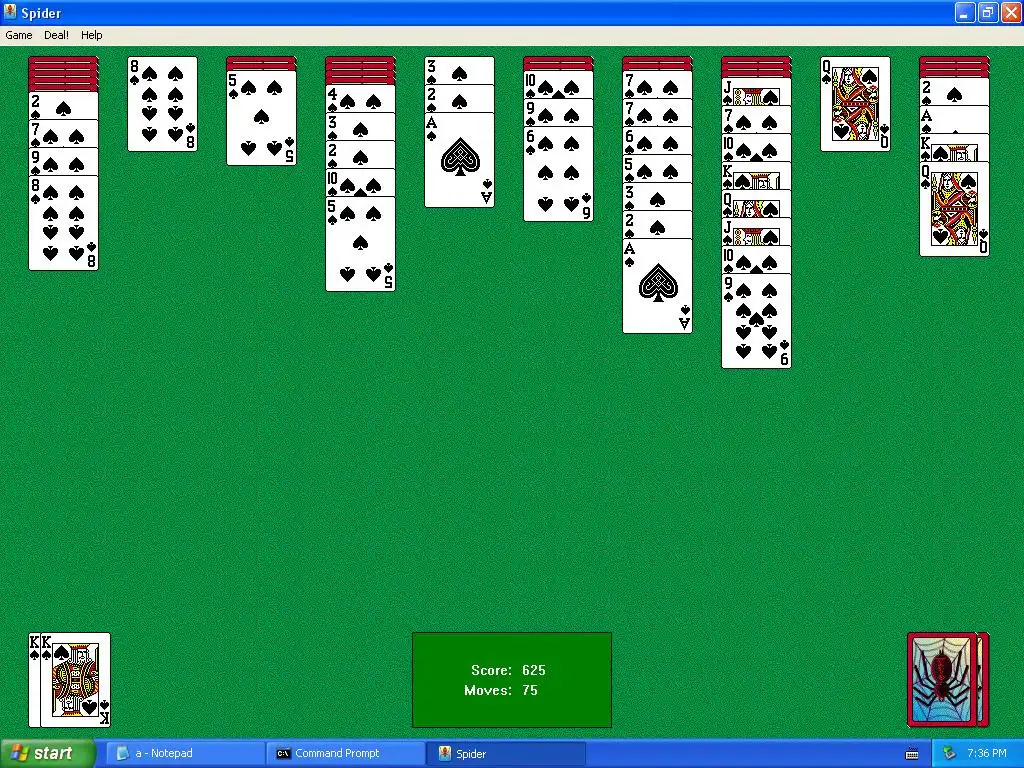Click the 2 of spades in first column
Screen dimensions: 1024x768
click(x=63, y=105)
